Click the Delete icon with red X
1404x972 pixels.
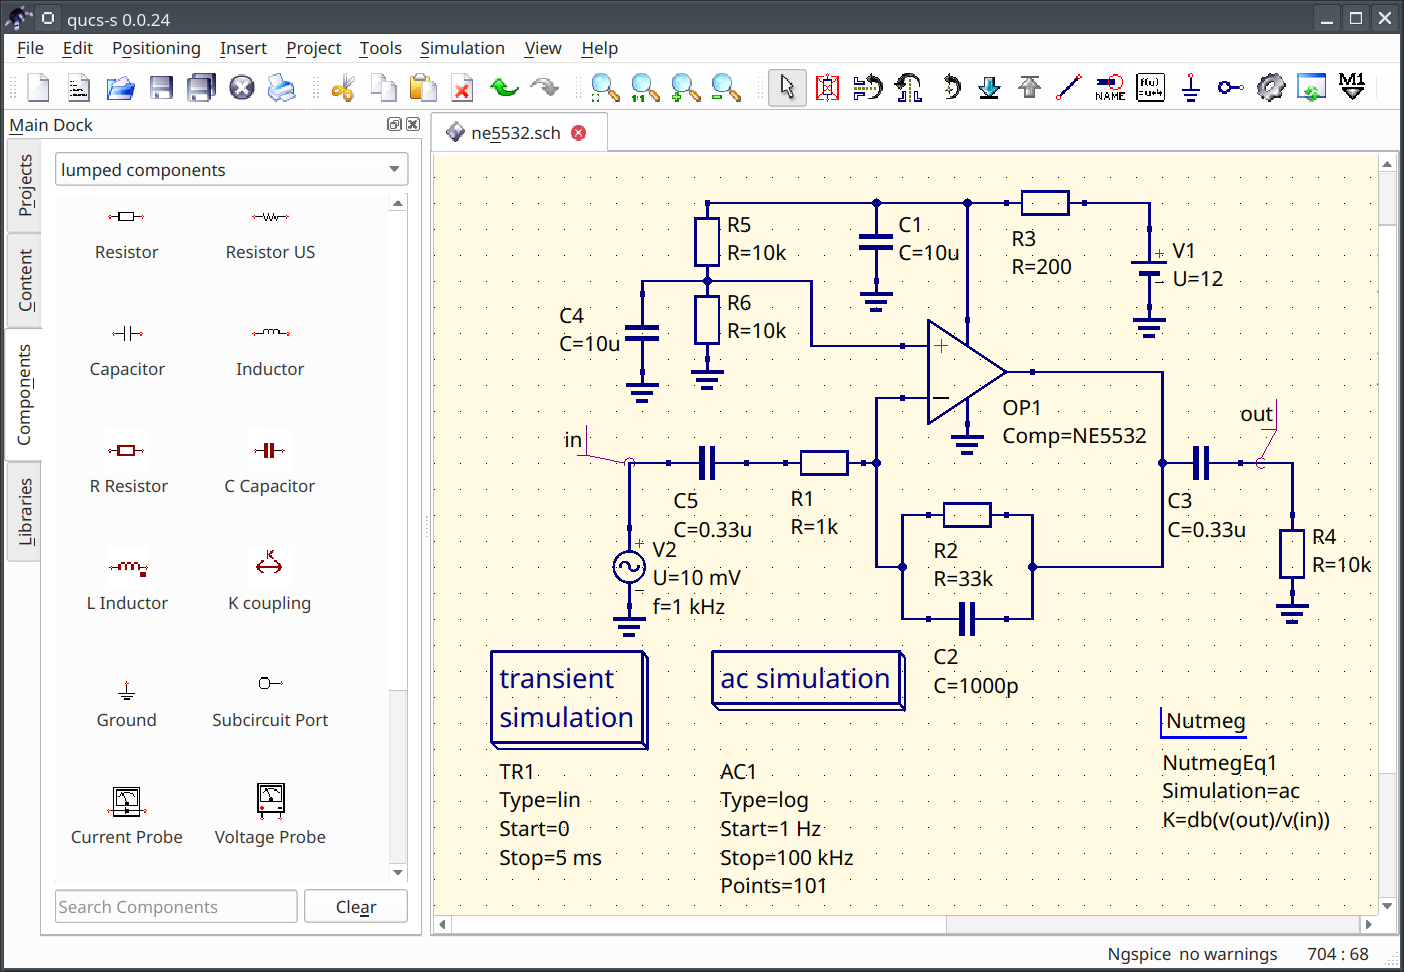[x=462, y=88]
